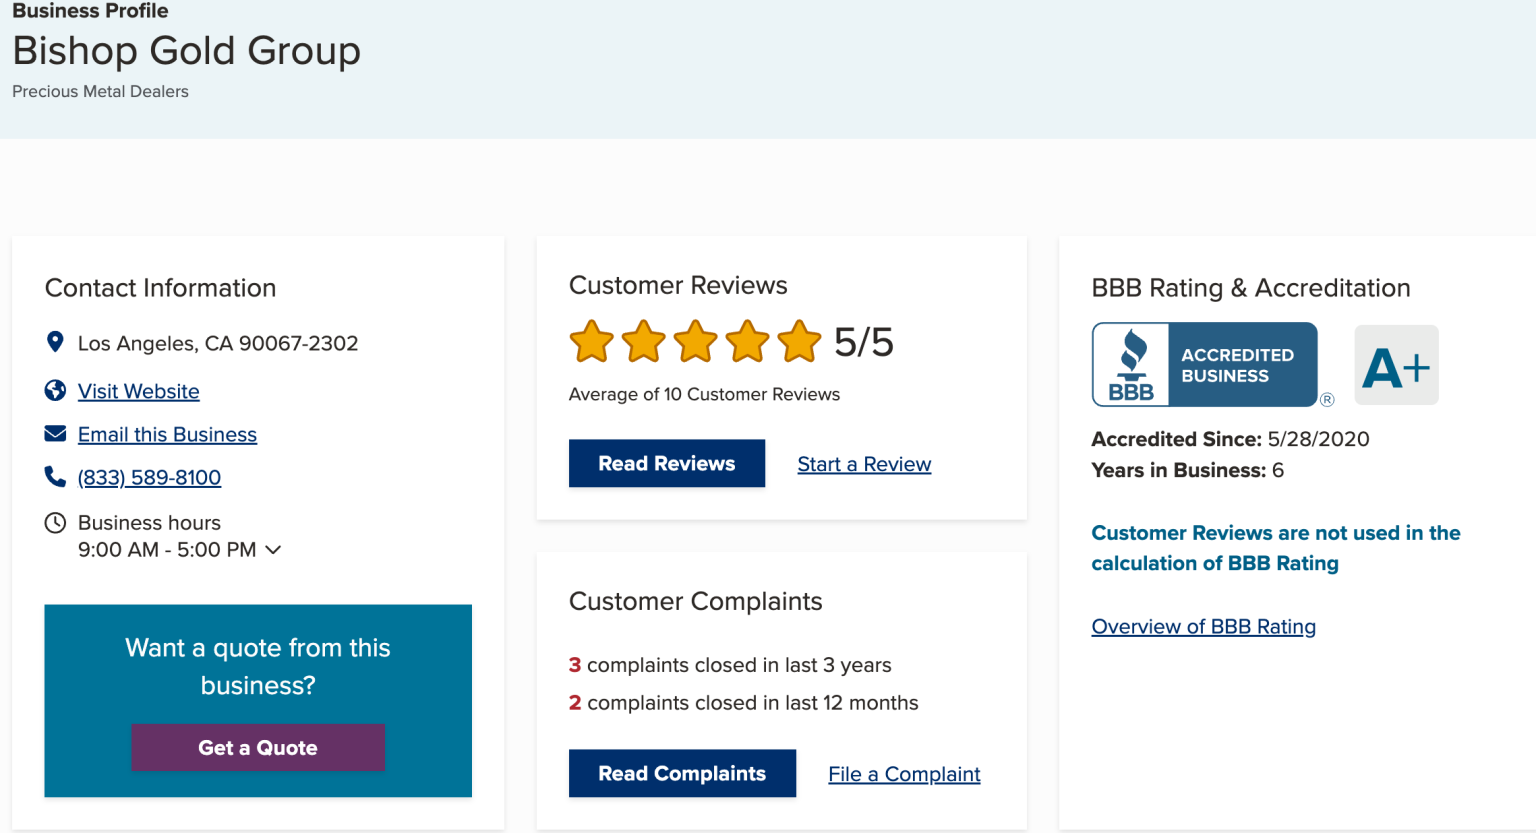Click the BBB Accredited Business seal
Viewport: 1536px width, 833px height.
tap(1204, 364)
